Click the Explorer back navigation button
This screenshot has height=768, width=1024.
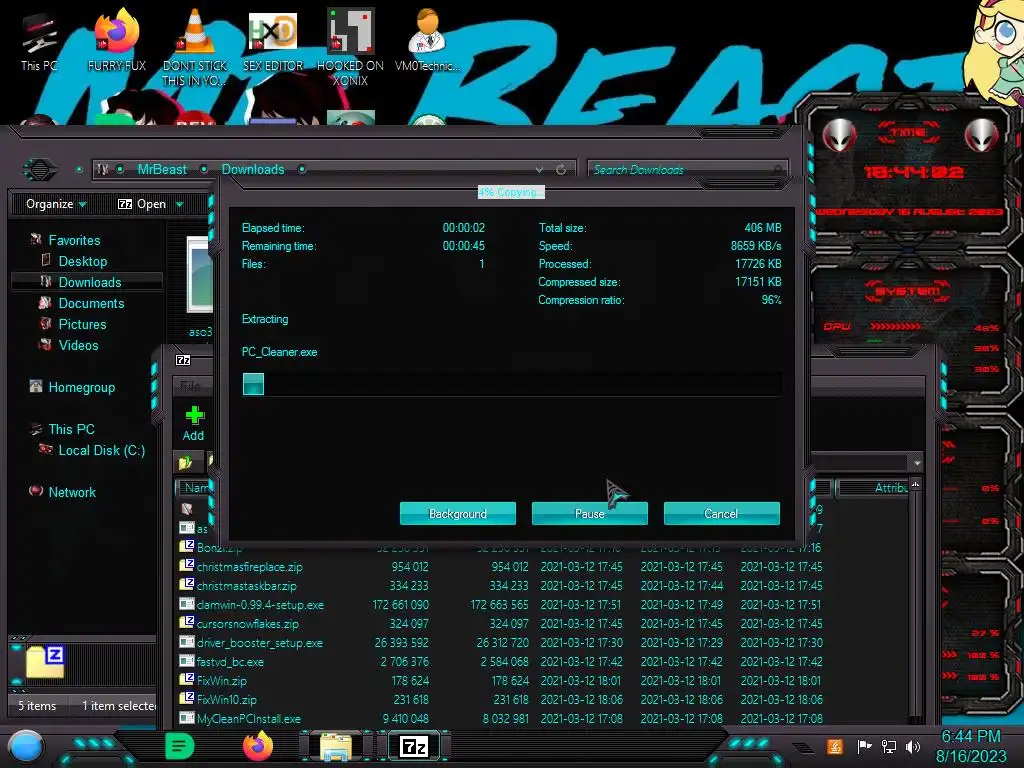point(40,170)
